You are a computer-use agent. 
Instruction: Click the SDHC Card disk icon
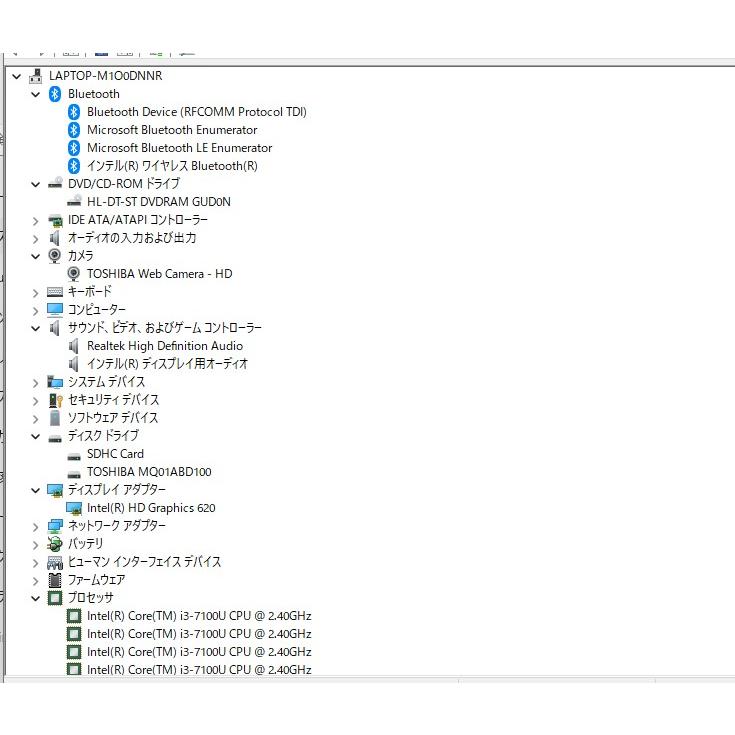click(74, 456)
